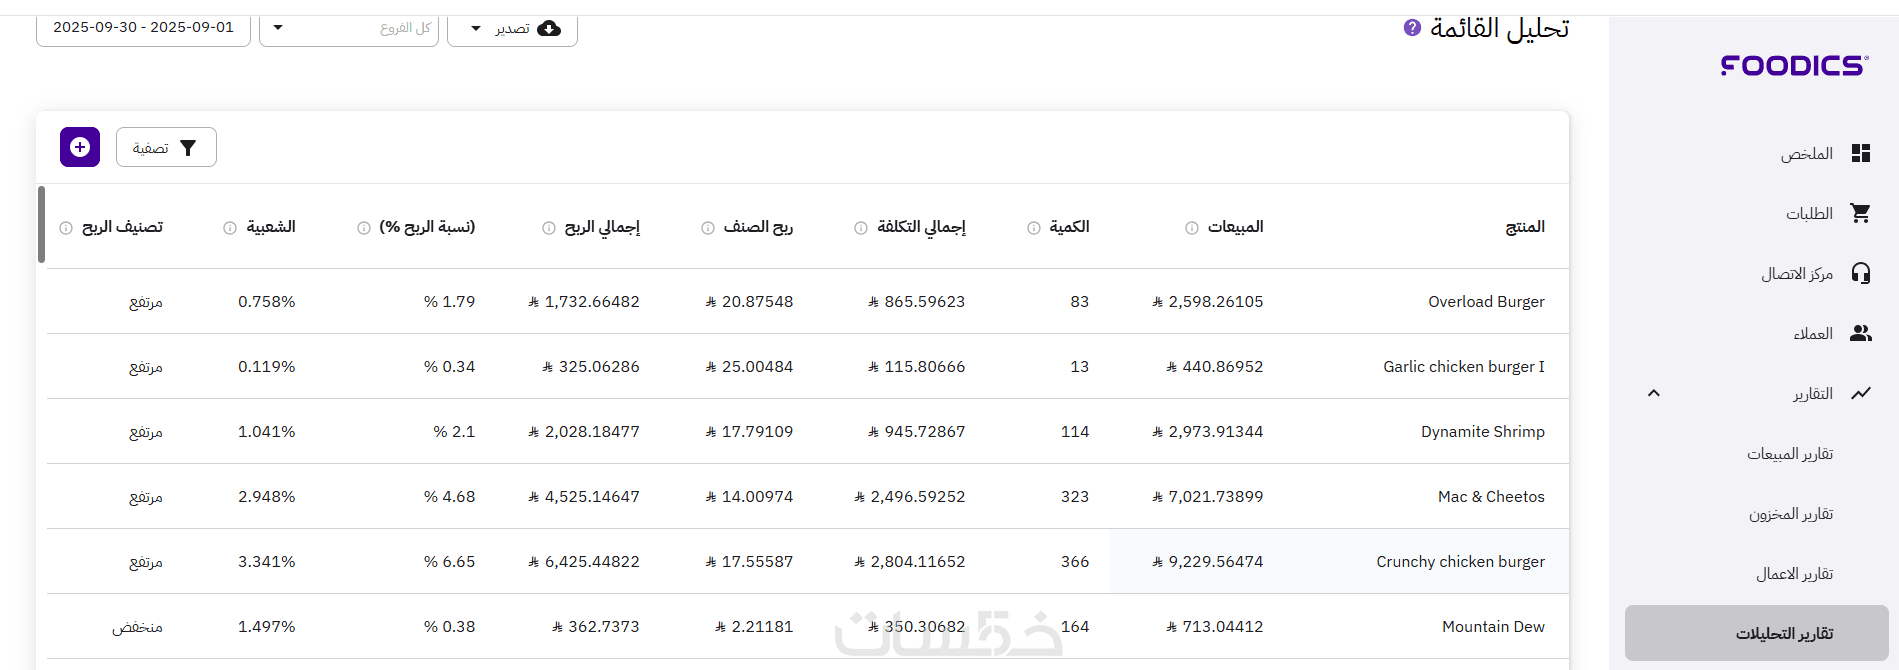Click منخفض rating in Mountain Dew row
The image size is (1899, 670).
coord(137,627)
